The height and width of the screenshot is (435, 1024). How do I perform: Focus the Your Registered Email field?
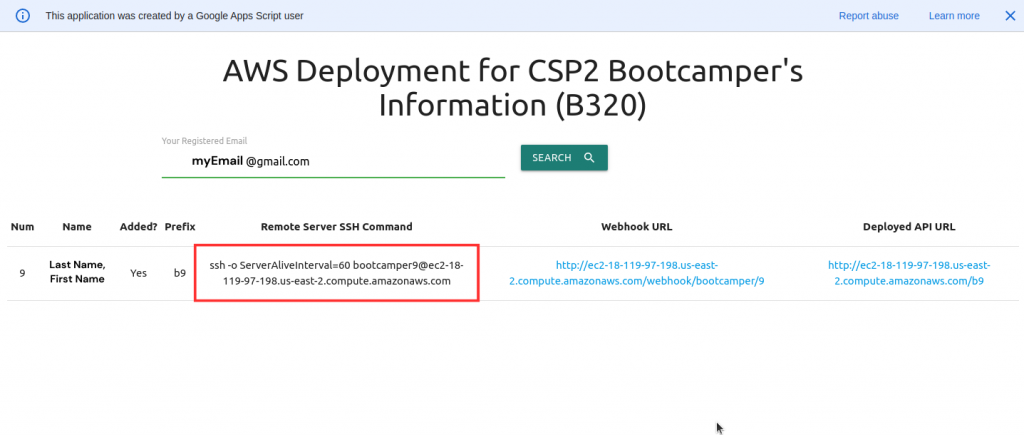click(333, 161)
